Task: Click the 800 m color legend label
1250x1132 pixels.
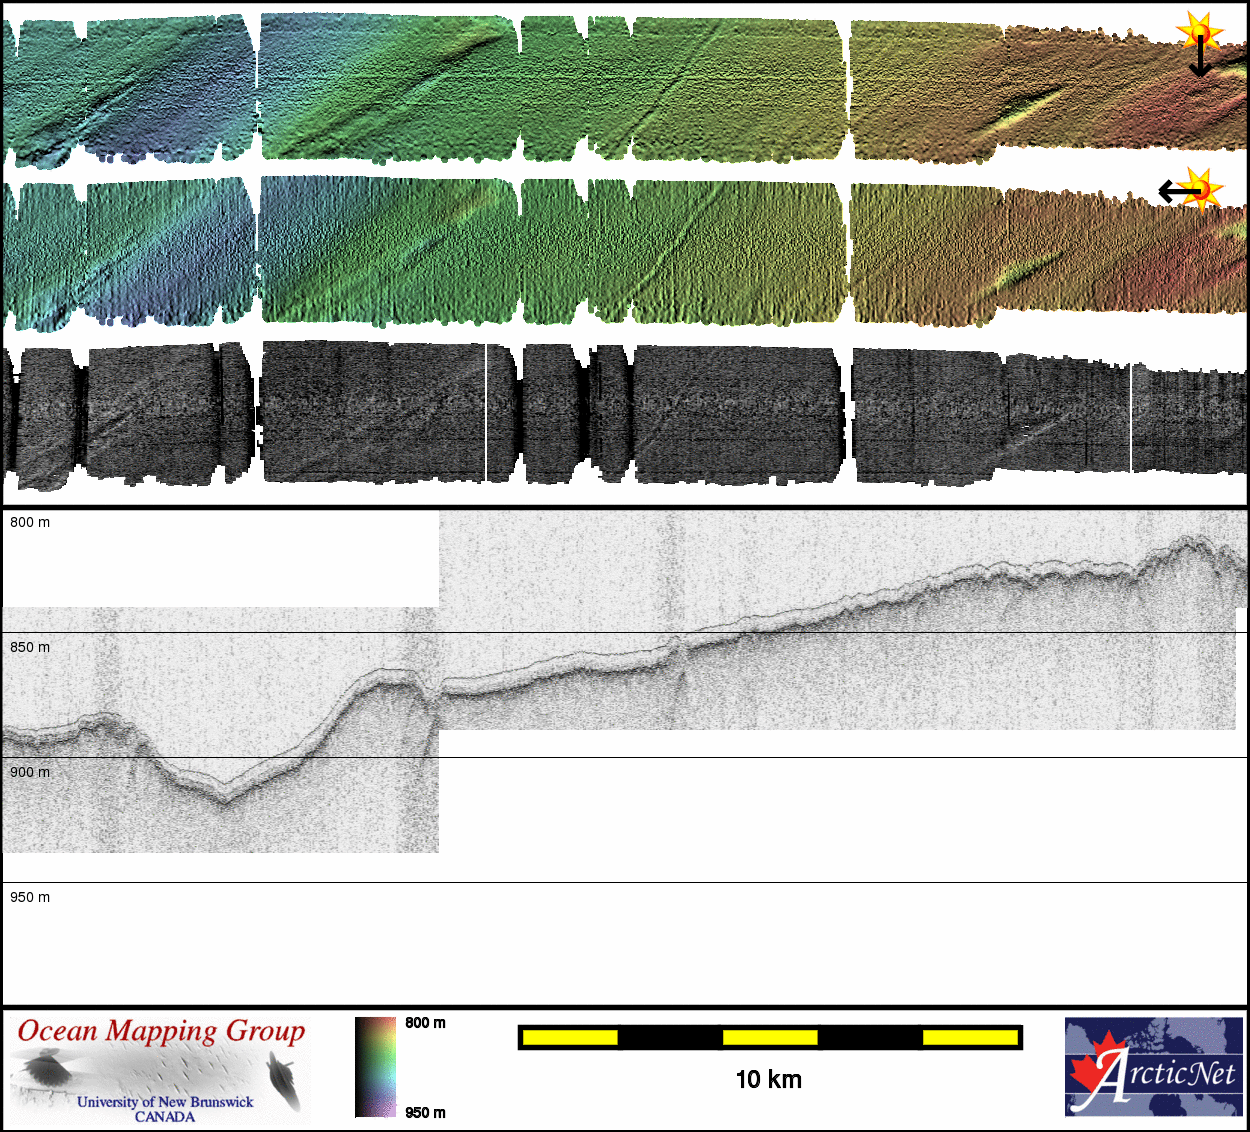Action: click(425, 1023)
